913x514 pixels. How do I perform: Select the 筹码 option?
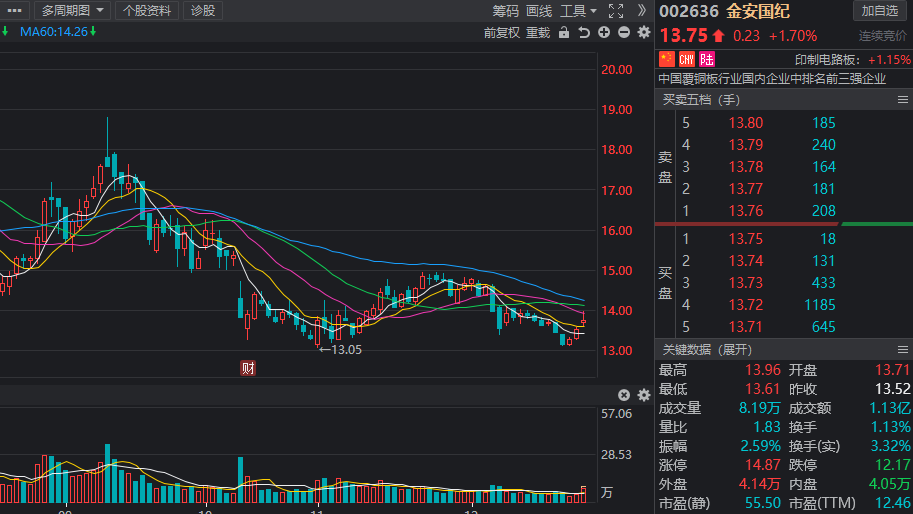click(x=505, y=11)
